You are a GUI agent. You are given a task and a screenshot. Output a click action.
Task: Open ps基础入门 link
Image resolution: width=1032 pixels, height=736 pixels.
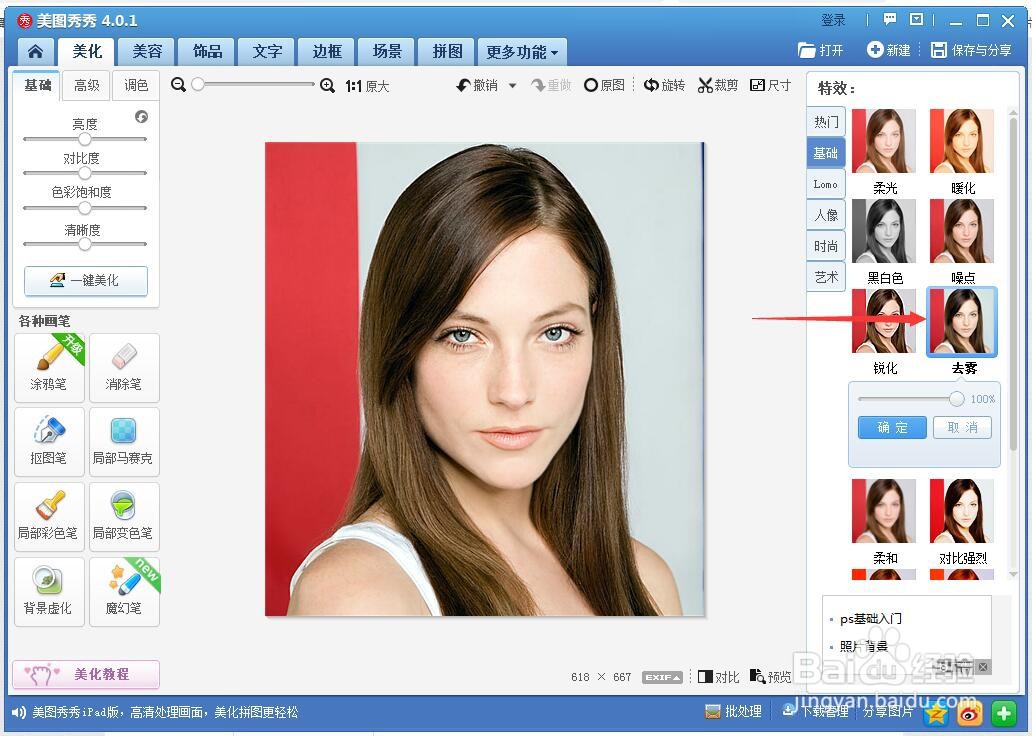coord(870,619)
